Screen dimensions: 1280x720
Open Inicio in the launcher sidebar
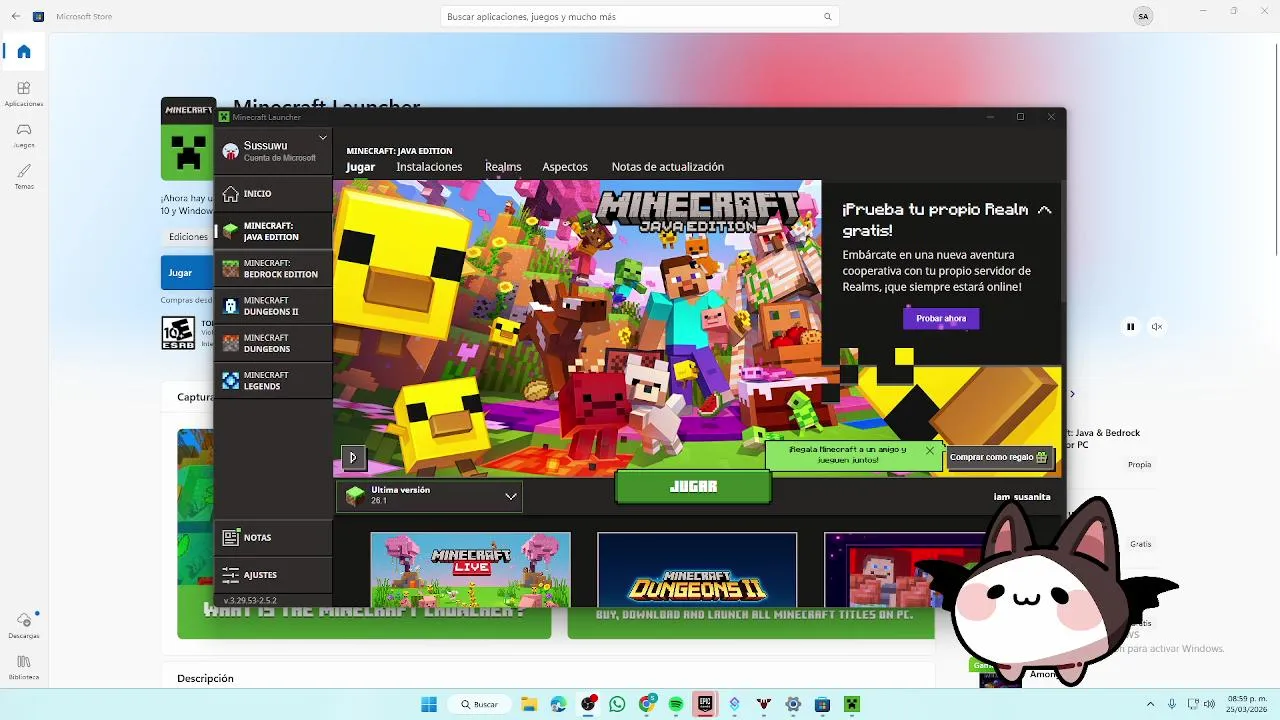pyautogui.click(x=273, y=193)
